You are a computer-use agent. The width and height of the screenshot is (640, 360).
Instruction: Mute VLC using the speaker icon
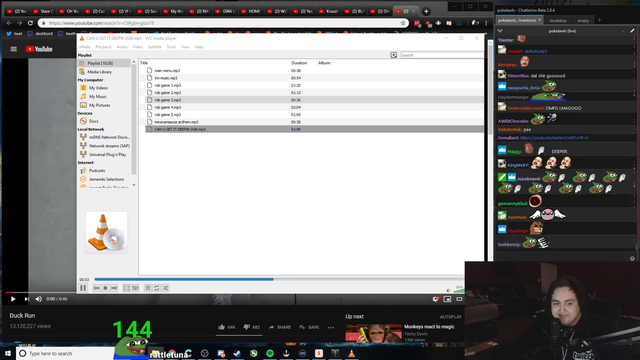(449, 290)
